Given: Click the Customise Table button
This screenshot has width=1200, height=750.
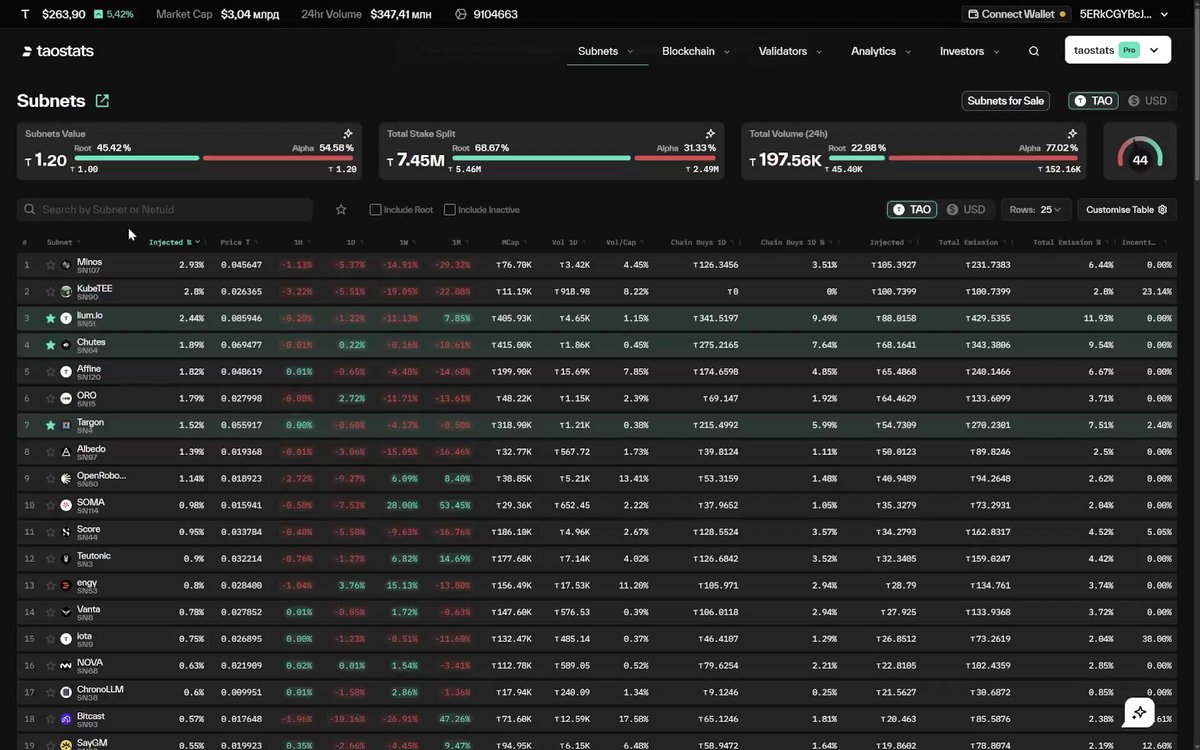Looking at the screenshot, I should [x=1128, y=210].
